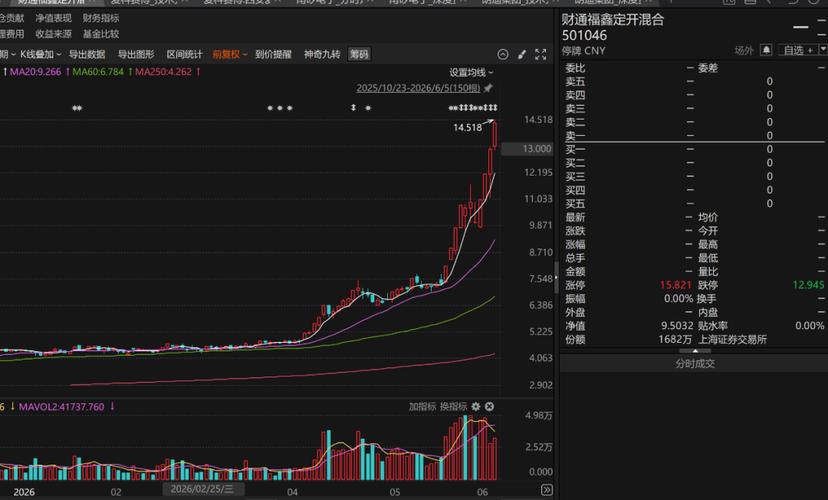Open the dropdown arrow next to 自选

(822, 50)
